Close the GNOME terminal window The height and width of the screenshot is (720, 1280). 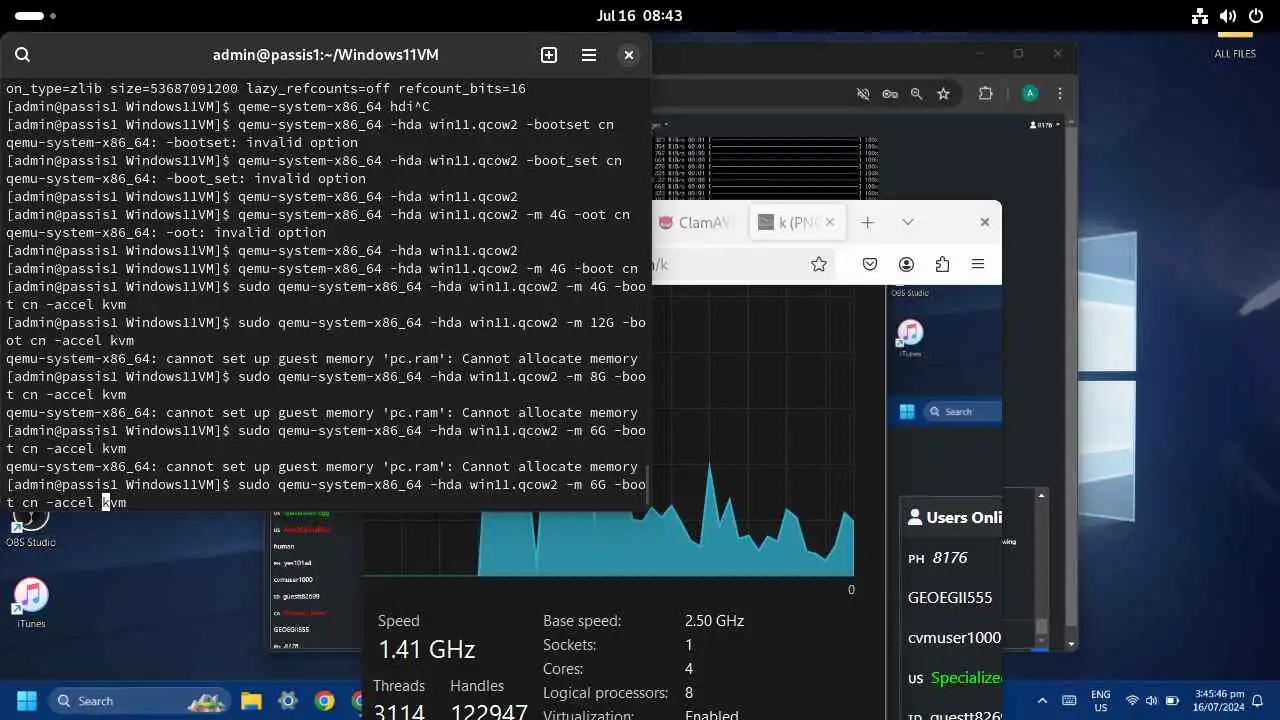tap(629, 55)
